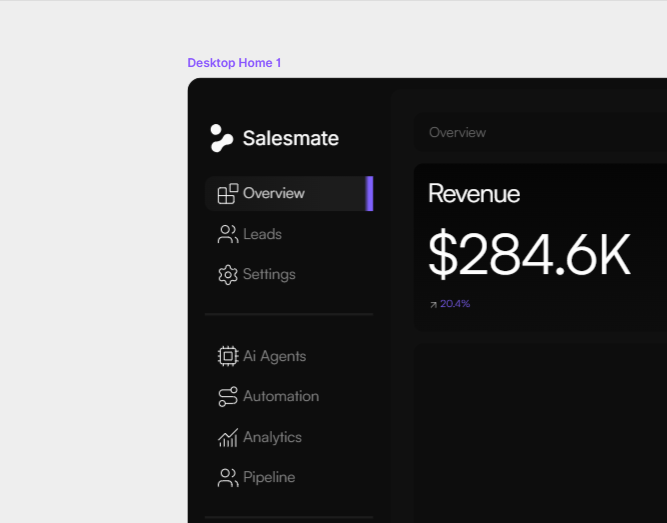This screenshot has width=667, height=523.
Task: Click the Salesmate brand name
Action: (291, 138)
